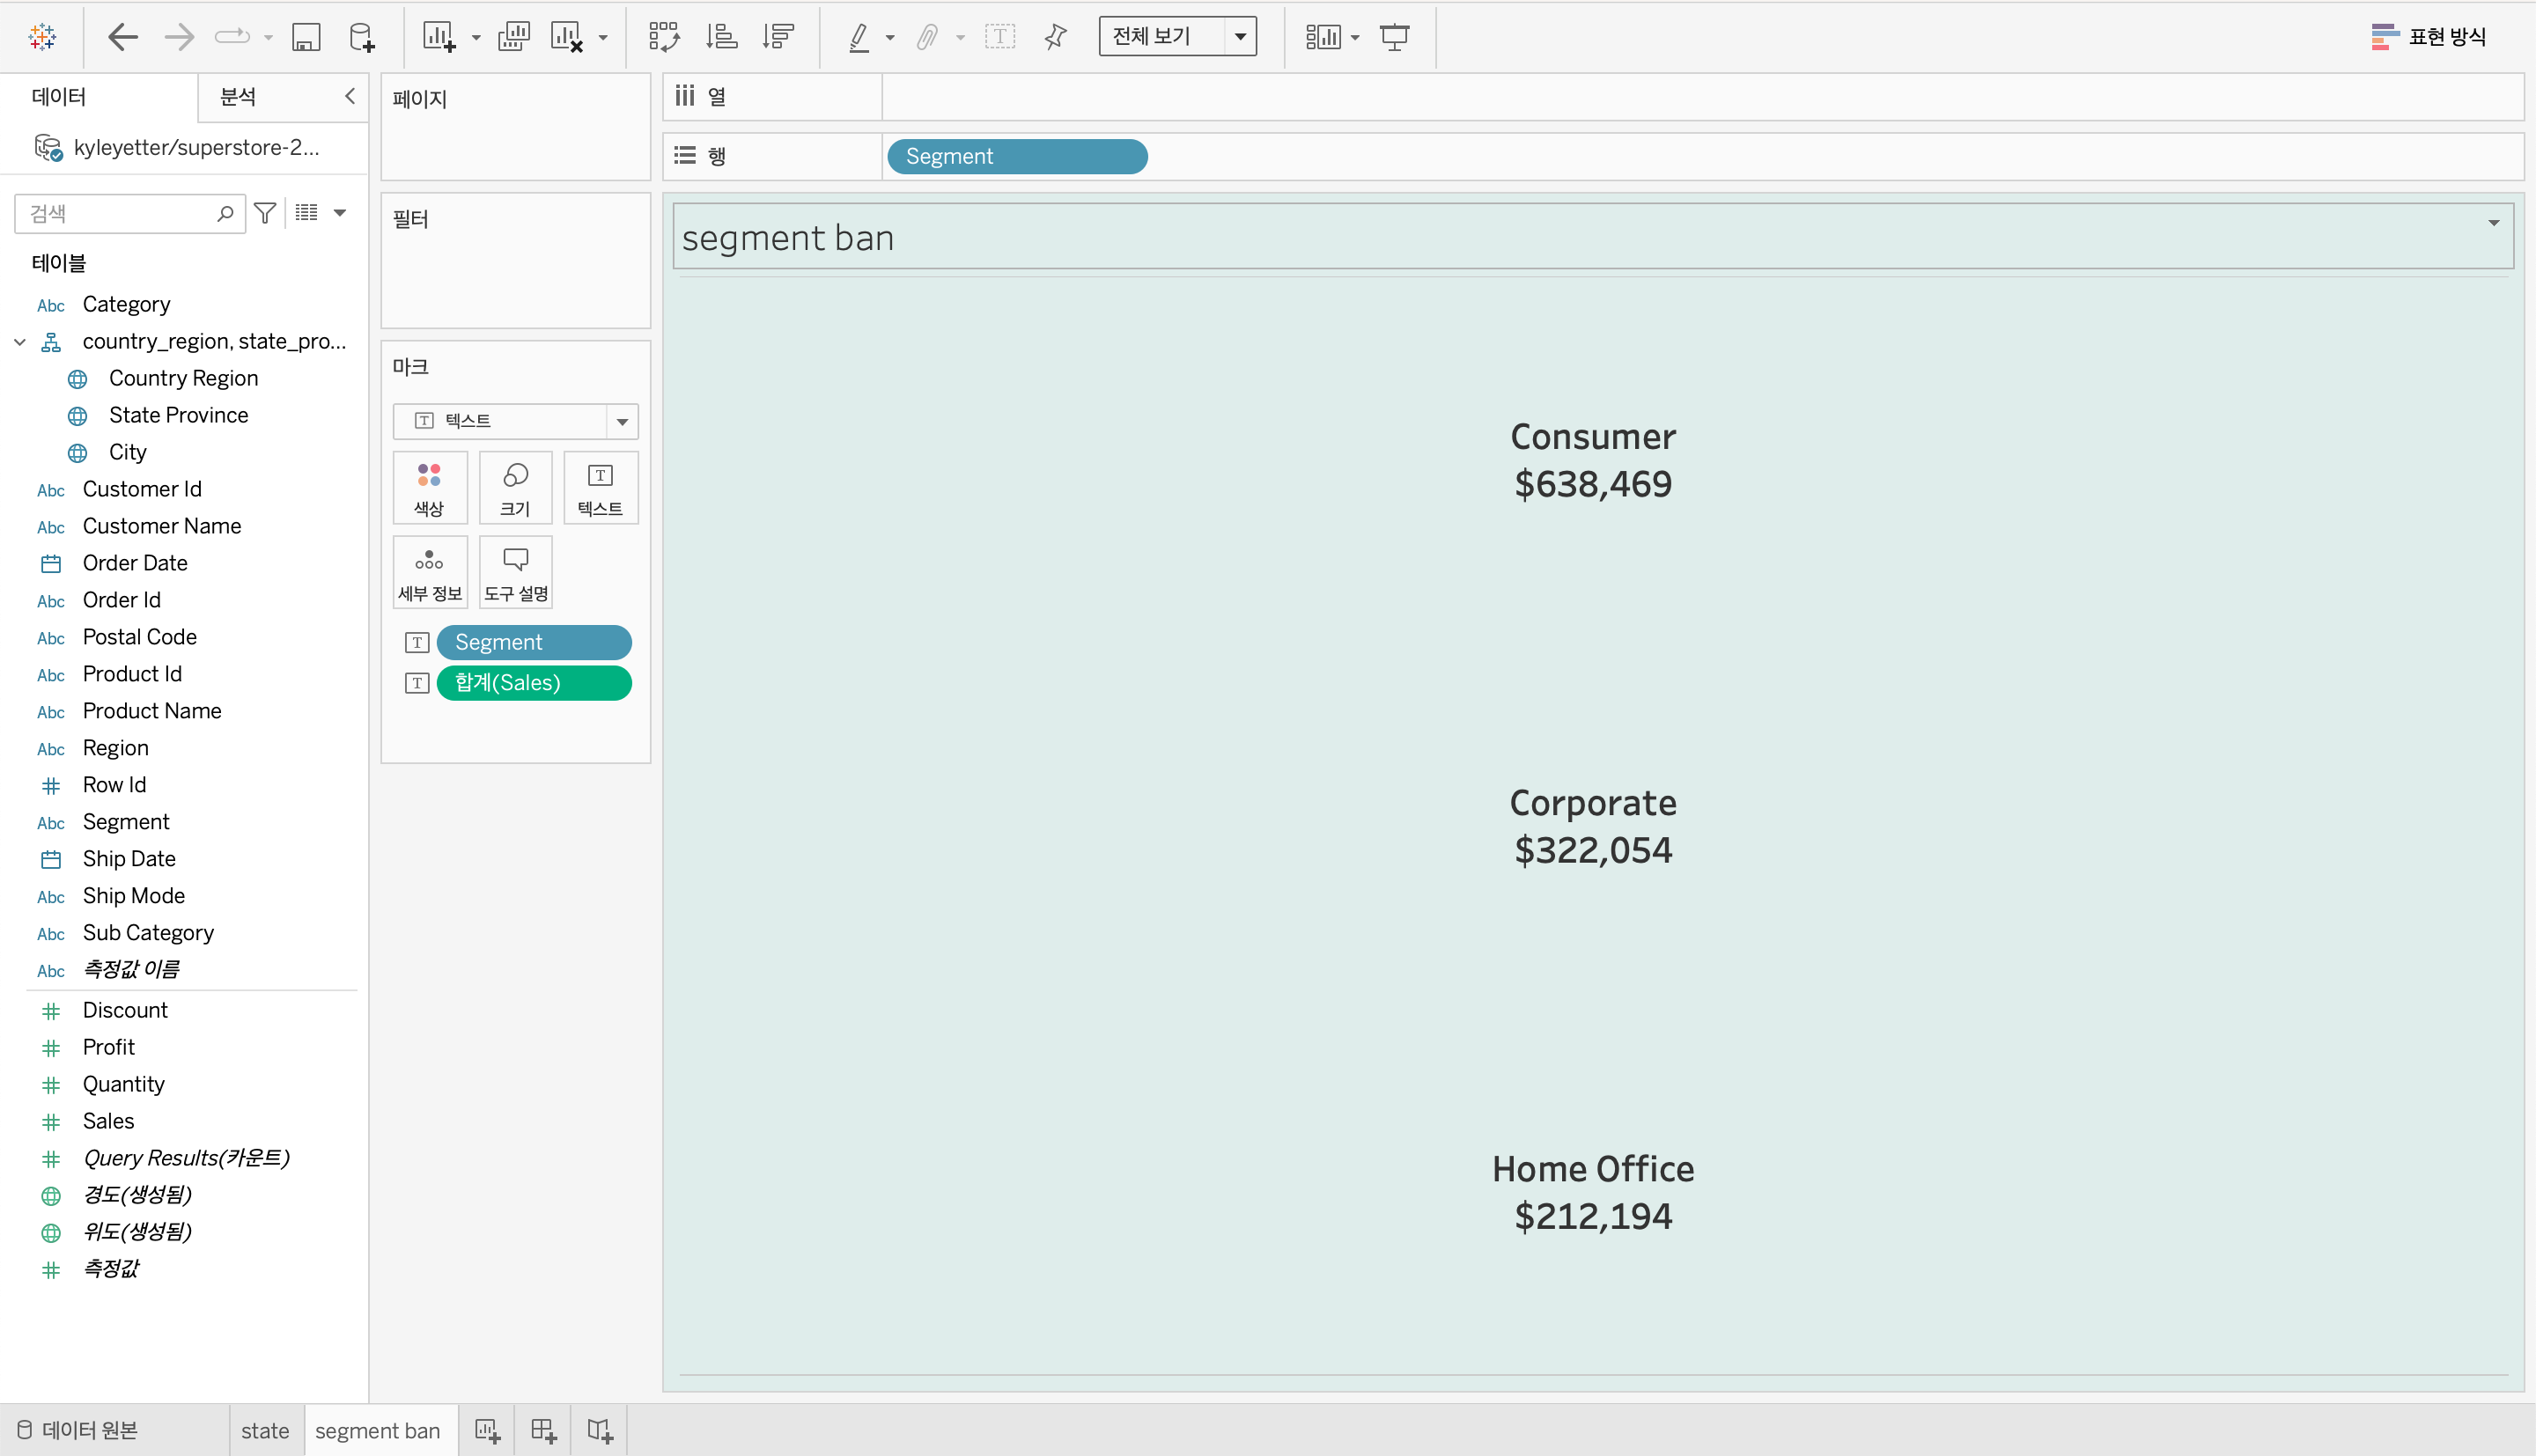Open the Show Me (표현 방식) panel

point(2428,37)
